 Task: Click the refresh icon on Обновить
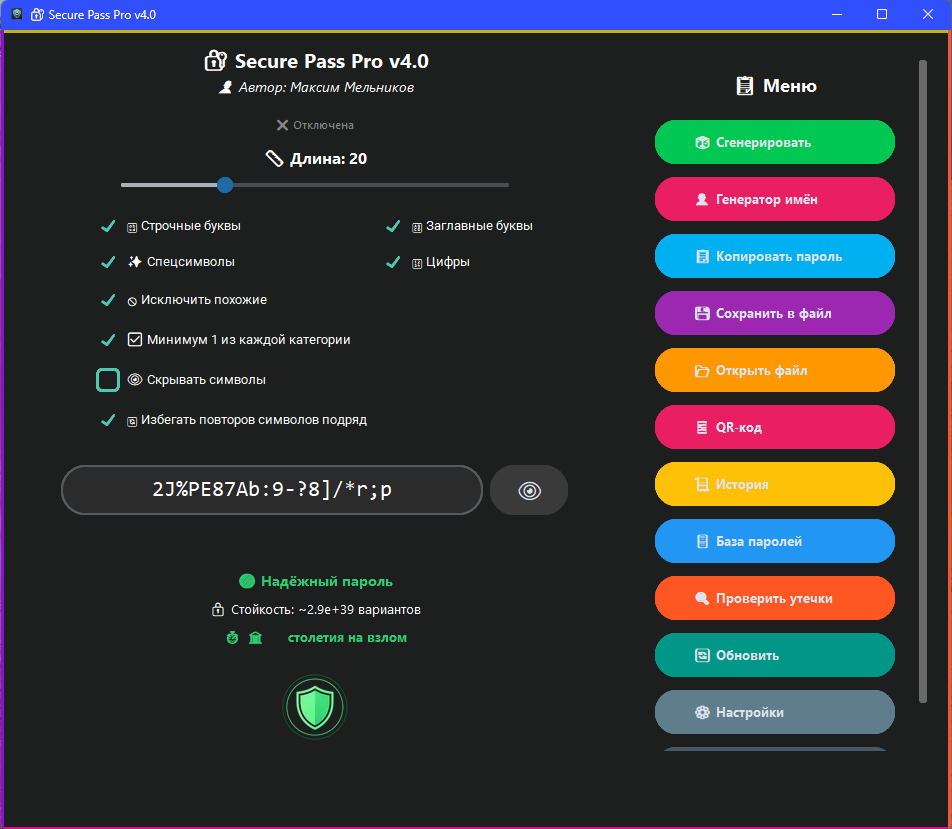[x=702, y=655]
